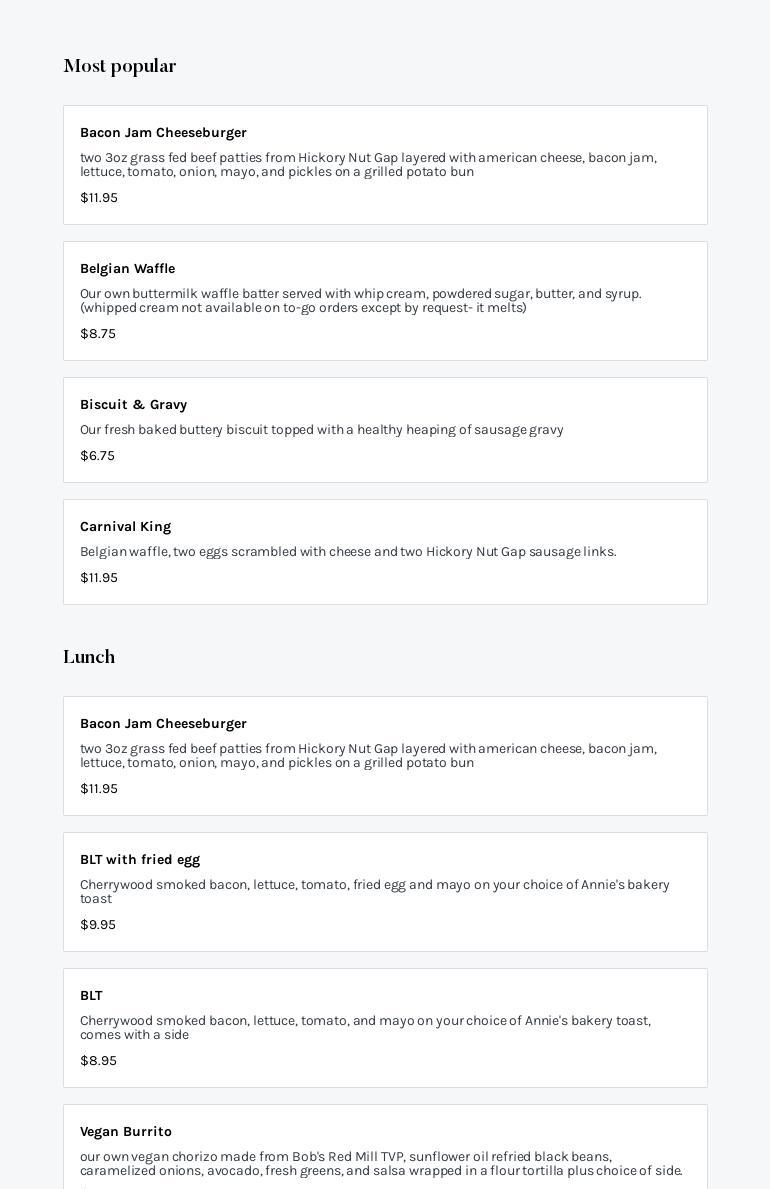Open Bacon Jam Cheeseburger under Most popular
The height and width of the screenshot is (1189, 770).
(163, 133)
